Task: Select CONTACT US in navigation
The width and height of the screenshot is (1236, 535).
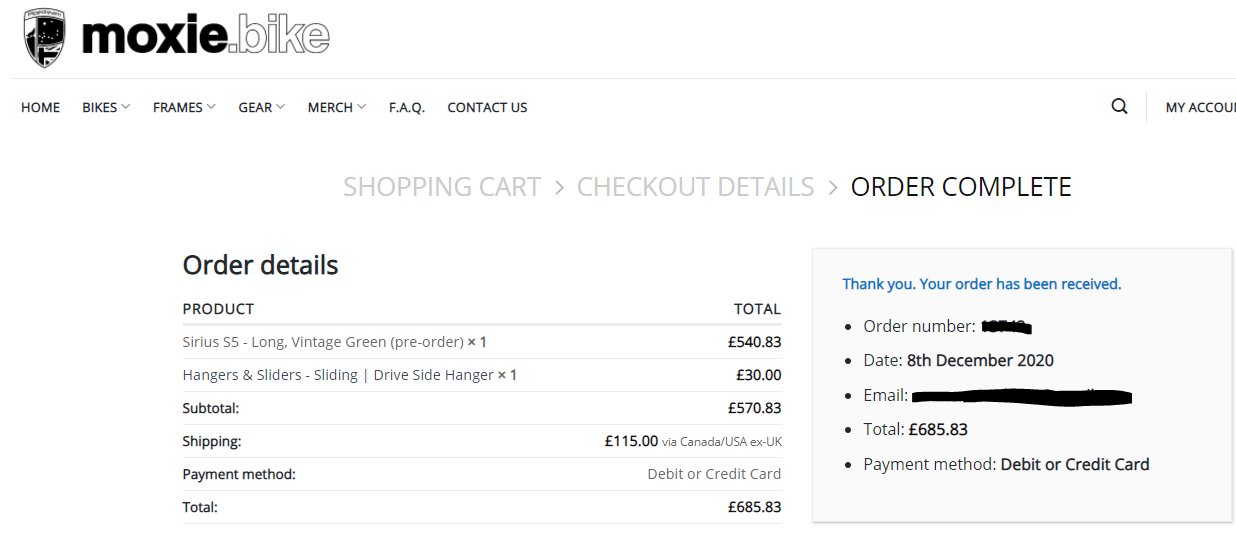Action: point(487,107)
